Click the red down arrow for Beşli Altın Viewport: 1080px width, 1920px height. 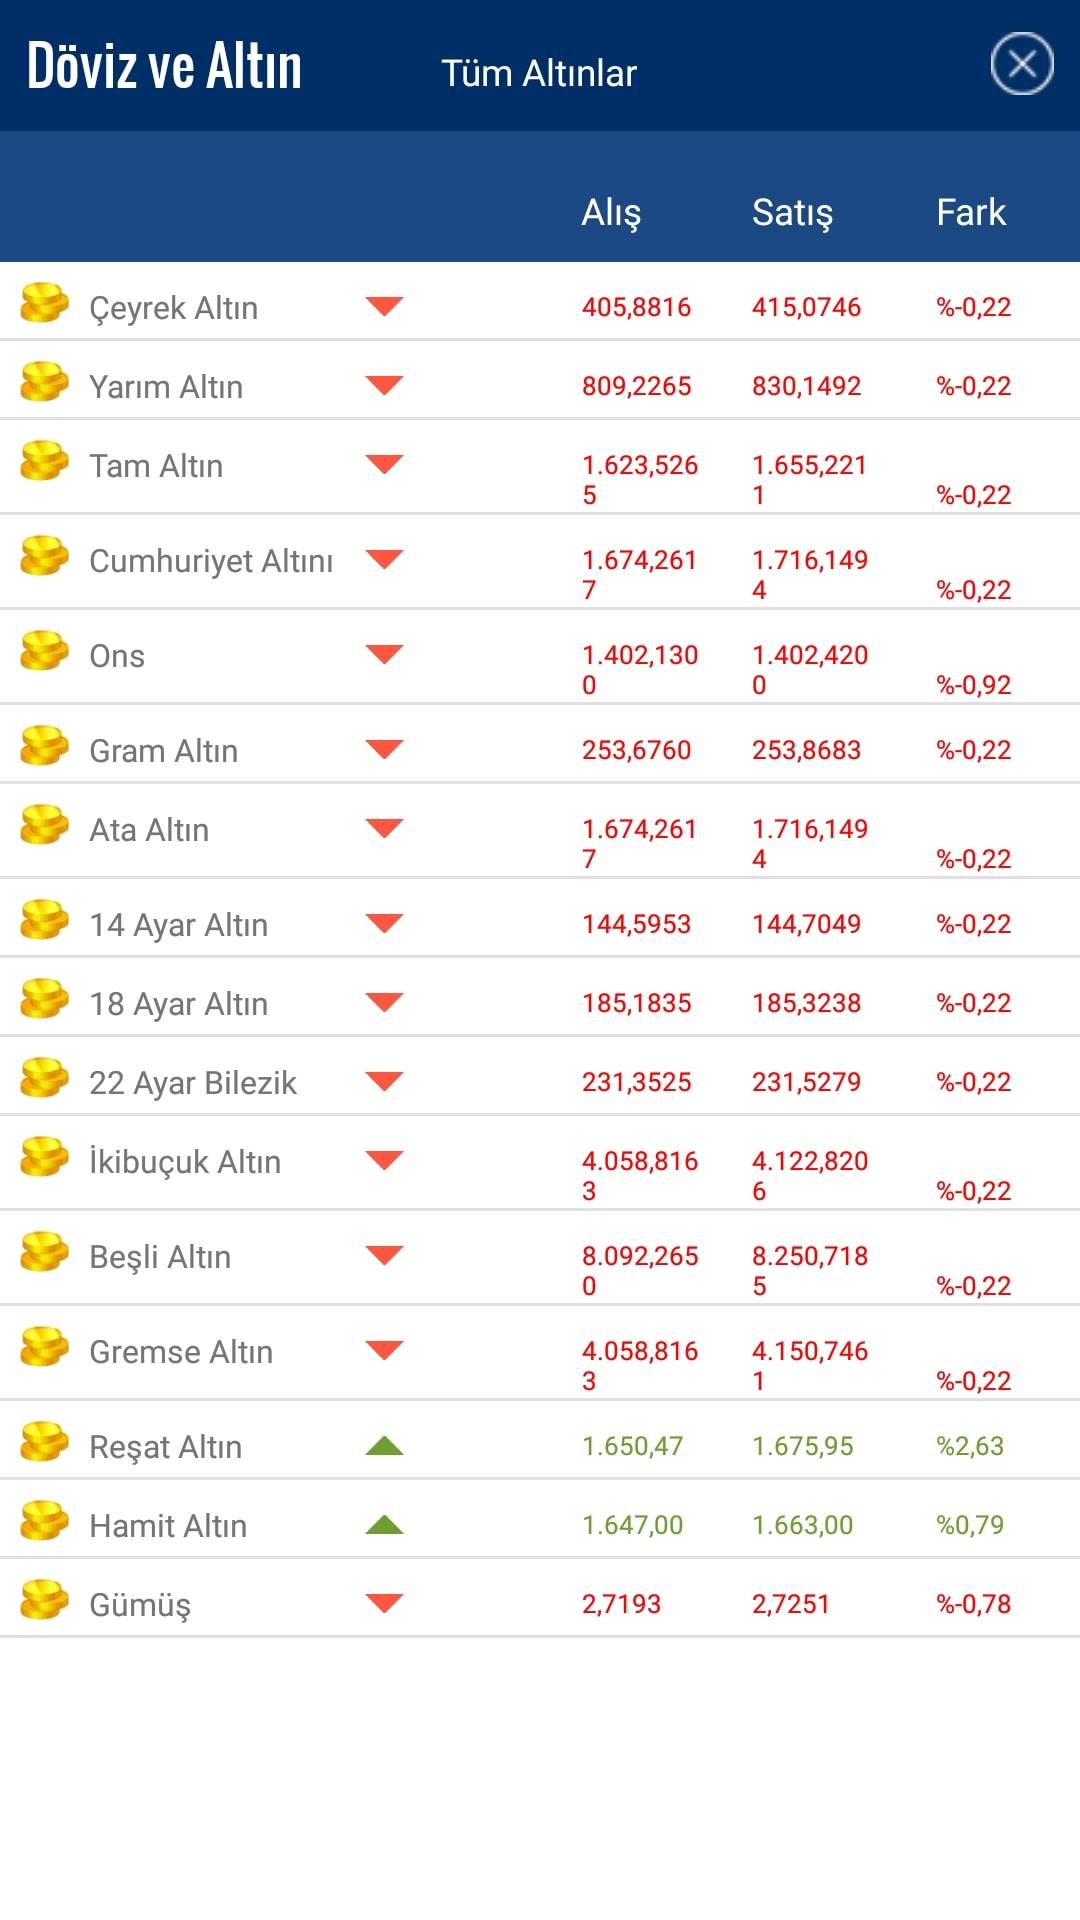[384, 1255]
